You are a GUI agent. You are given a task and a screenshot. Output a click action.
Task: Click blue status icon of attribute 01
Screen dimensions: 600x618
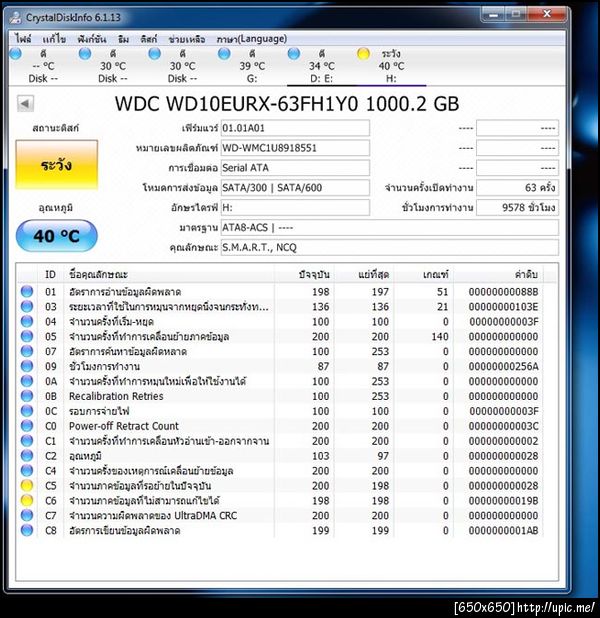click(27, 292)
